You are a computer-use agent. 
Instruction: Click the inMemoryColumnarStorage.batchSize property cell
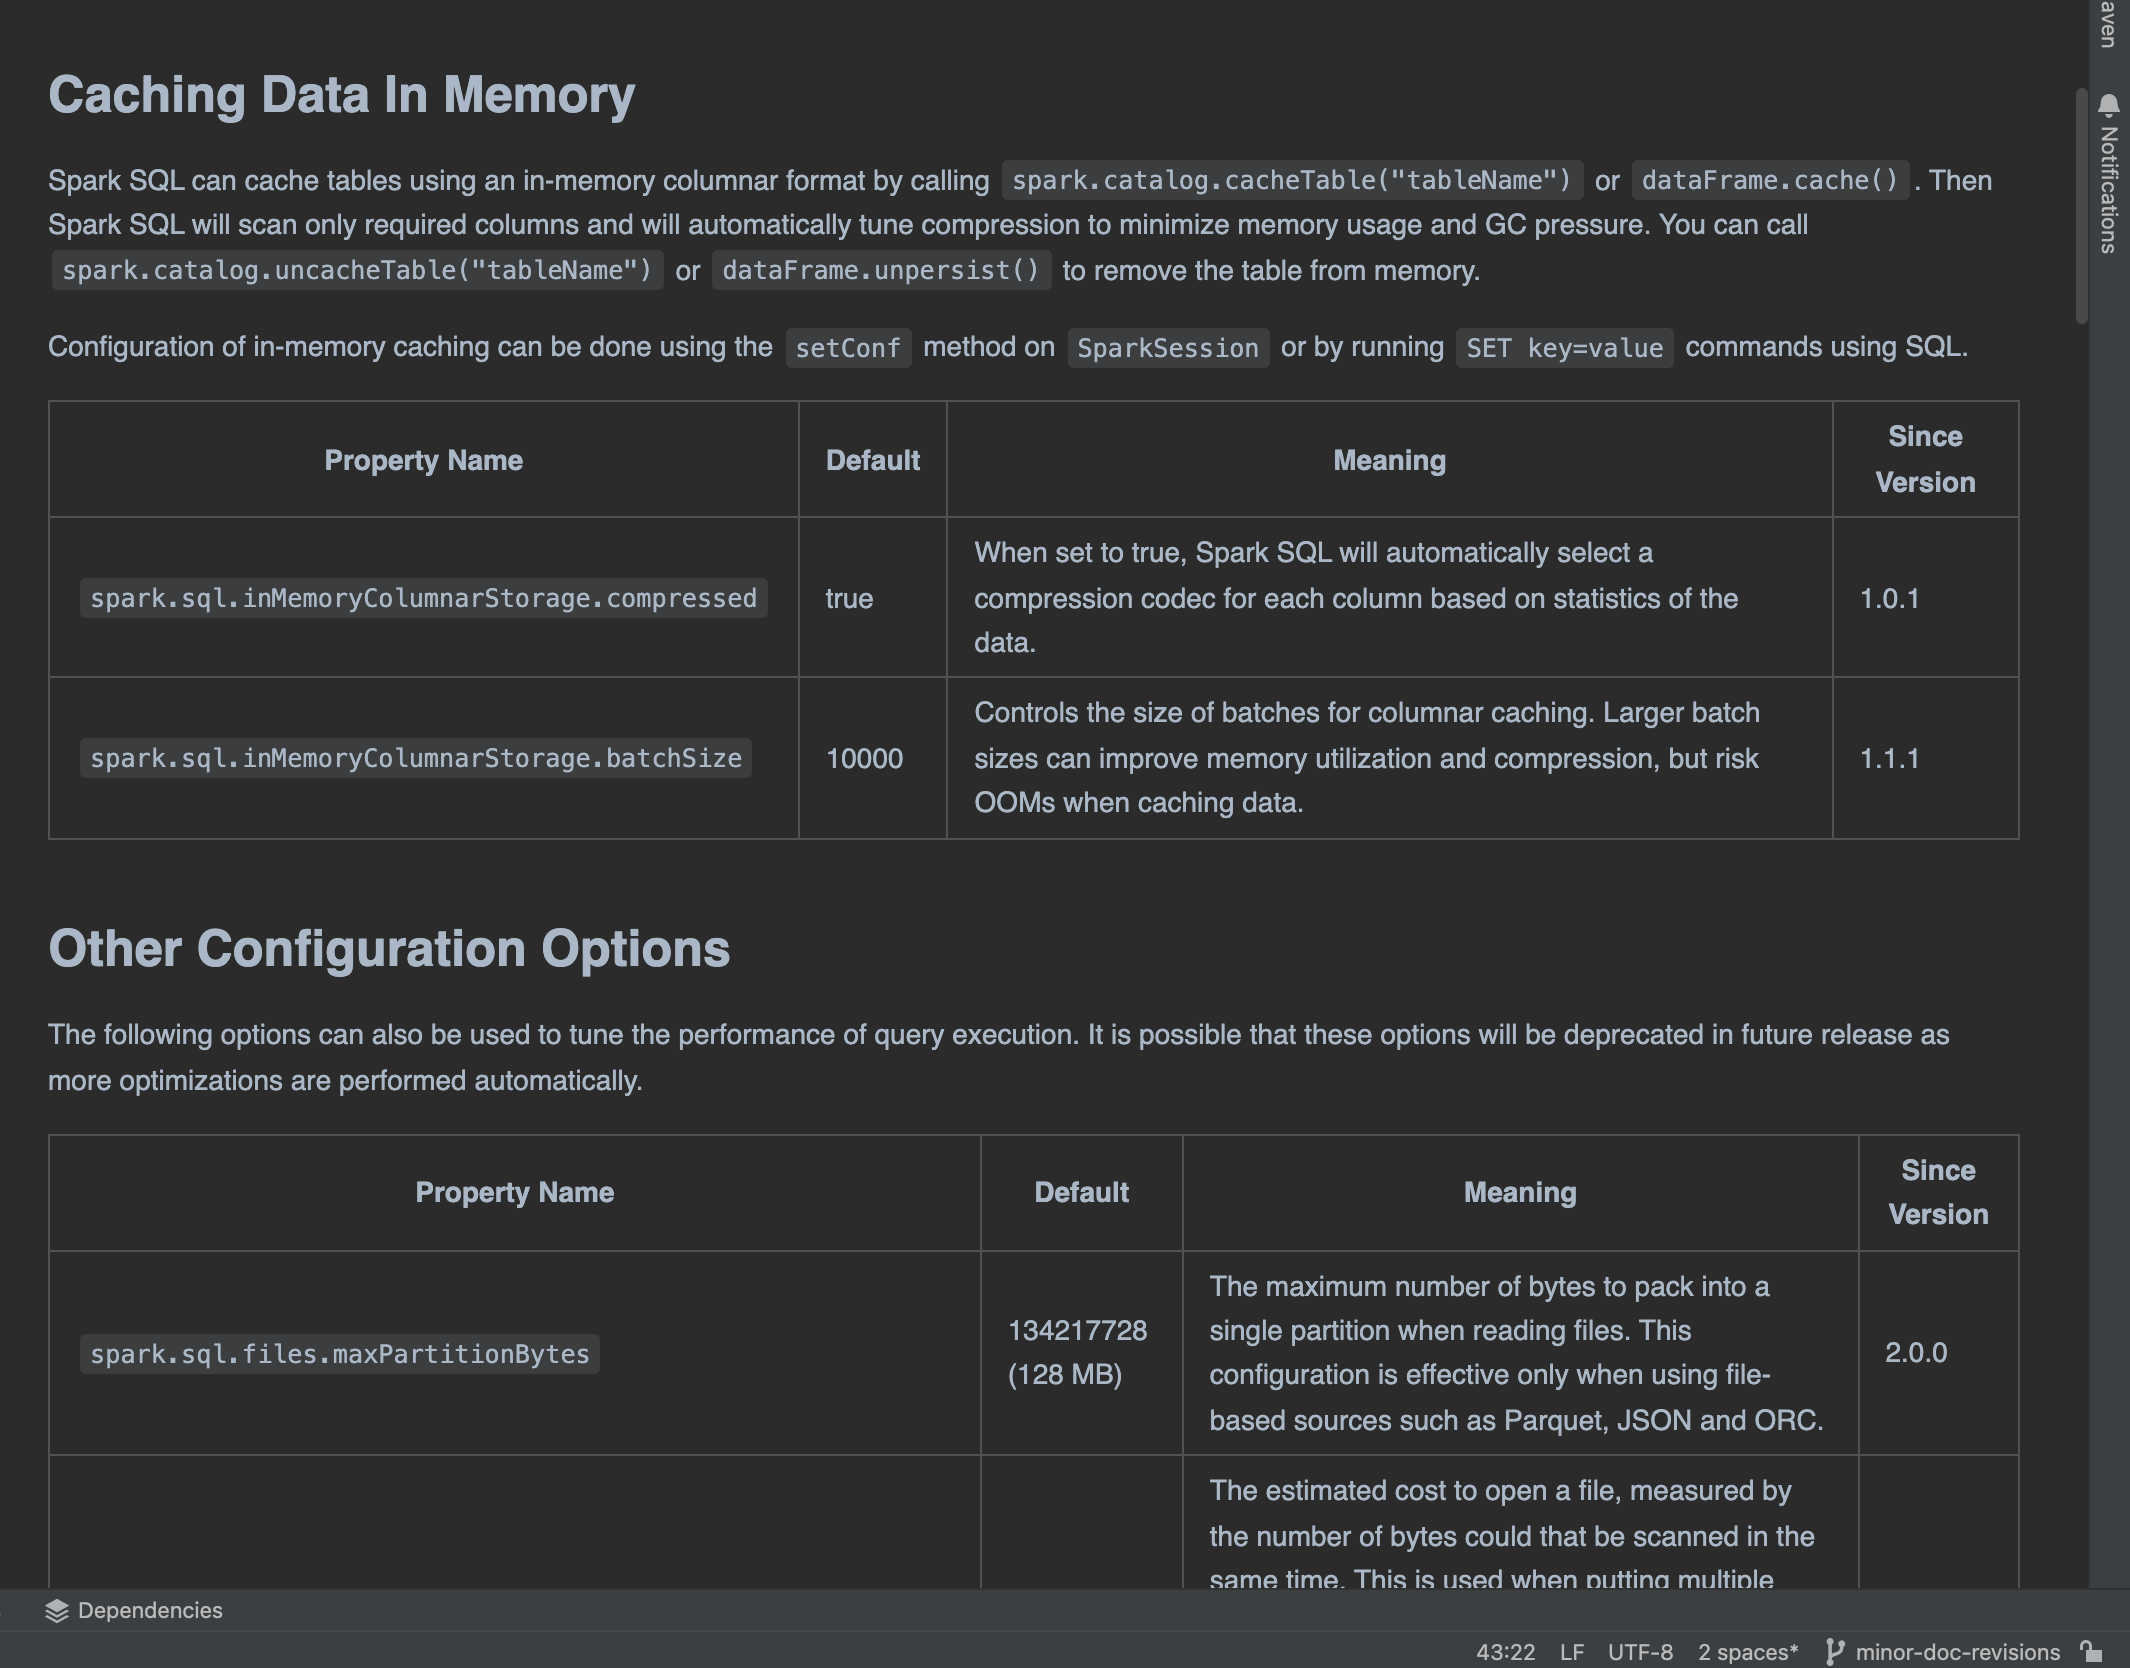coord(416,758)
